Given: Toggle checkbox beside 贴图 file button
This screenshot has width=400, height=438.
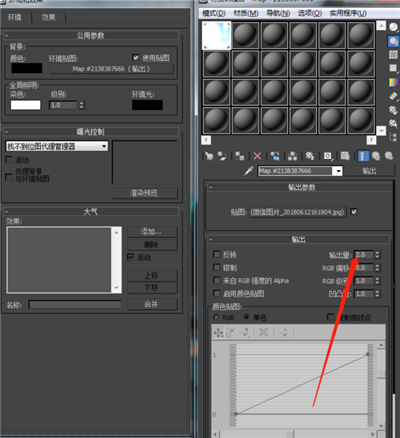Looking at the screenshot, I should [354, 211].
